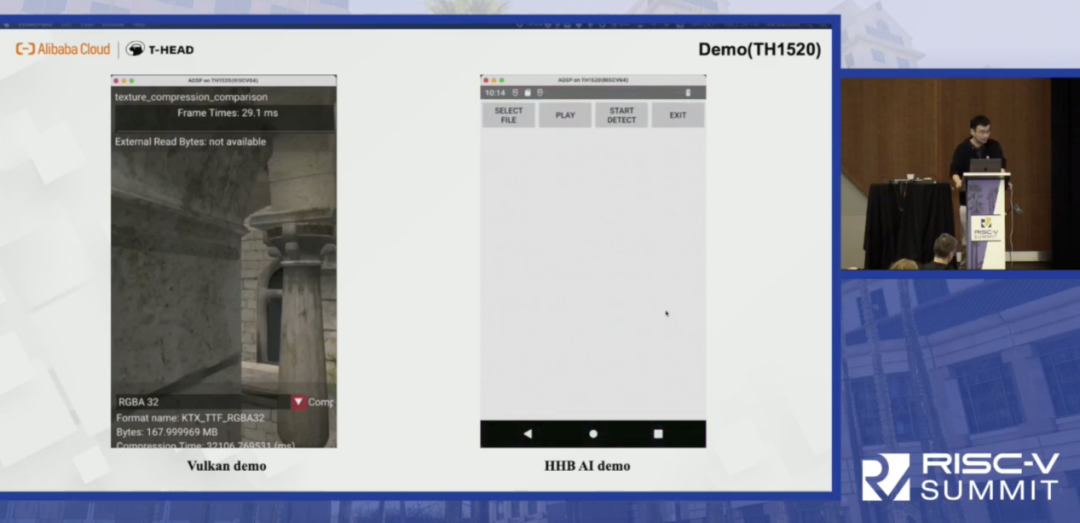
Task: Close the Vulkan demo AOSP window
Action: pos(116,81)
